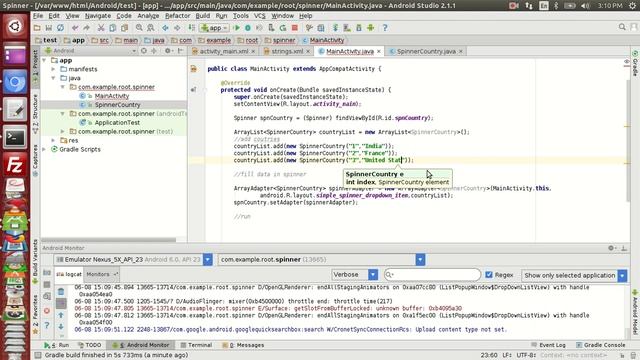Open FileZilla from the Ubuntu launcher
Screen dimensions: 640x360
coord(15,165)
